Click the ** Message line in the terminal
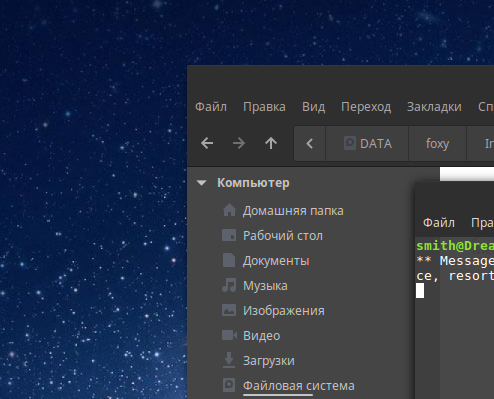This screenshot has width=494, height=399. point(455,260)
